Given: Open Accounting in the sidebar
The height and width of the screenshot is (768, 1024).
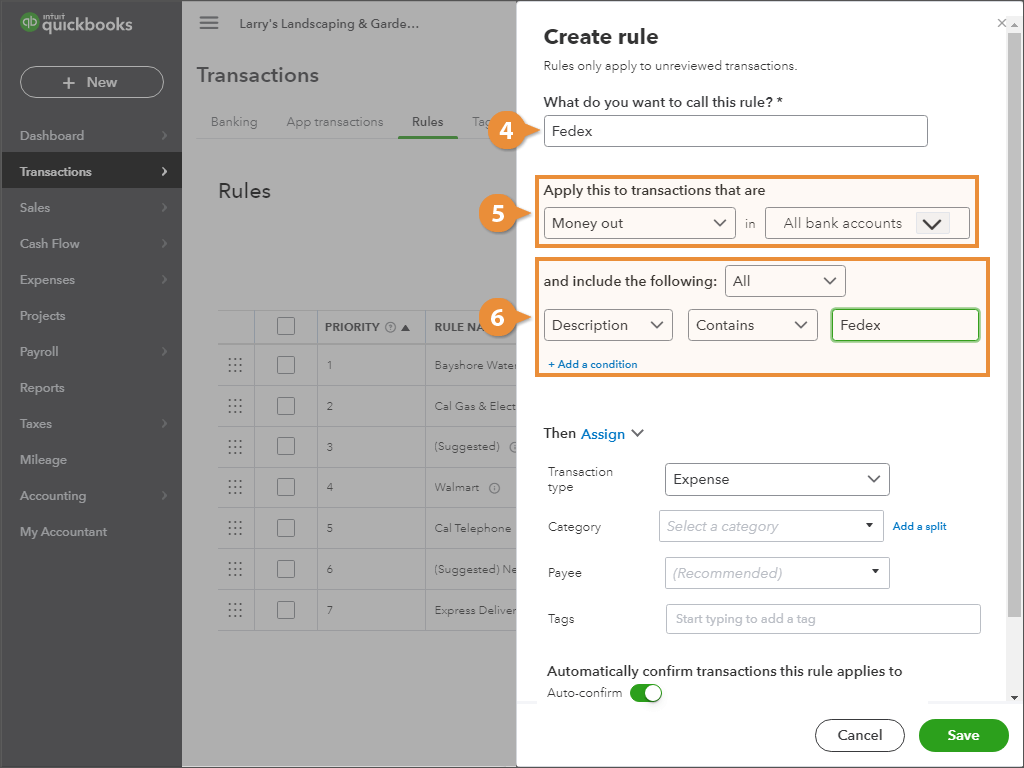Looking at the screenshot, I should pyautogui.click(x=92, y=496).
